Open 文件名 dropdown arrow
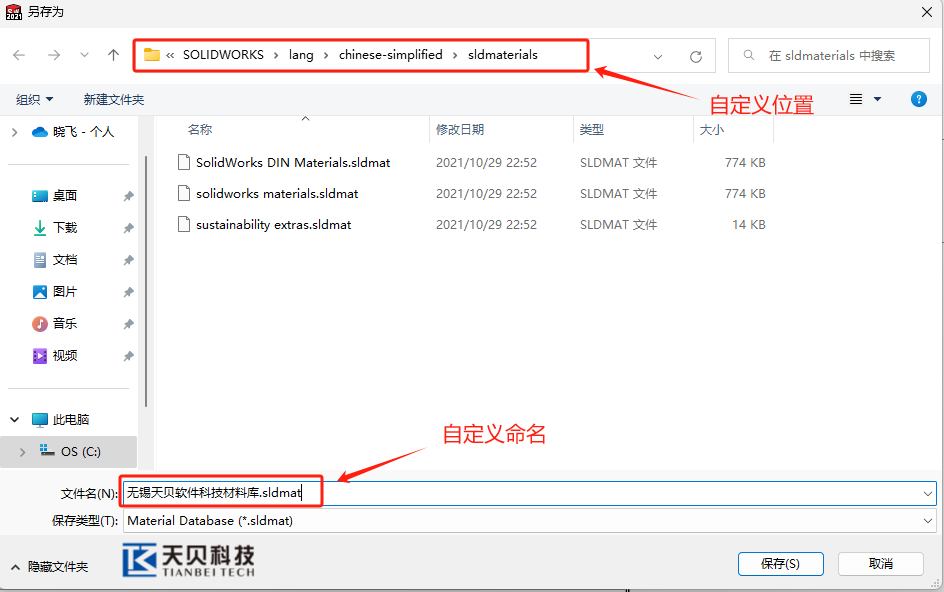 (x=928, y=494)
